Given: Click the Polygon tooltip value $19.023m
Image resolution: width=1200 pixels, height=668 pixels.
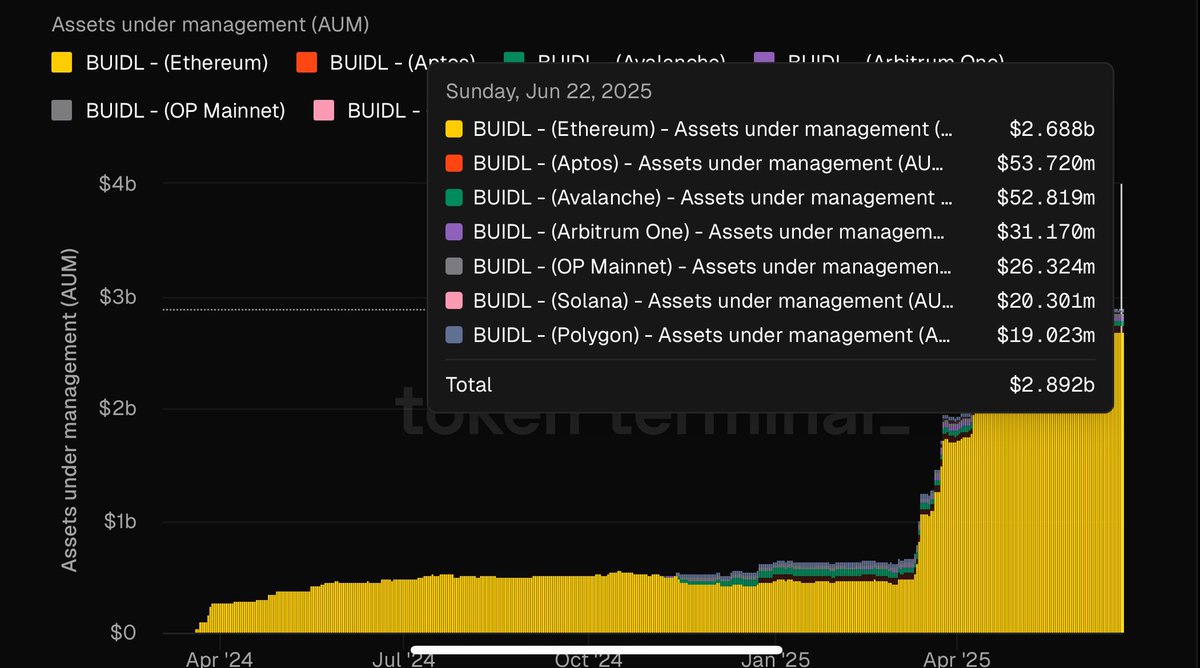Looking at the screenshot, I should pyautogui.click(x=1046, y=335).
